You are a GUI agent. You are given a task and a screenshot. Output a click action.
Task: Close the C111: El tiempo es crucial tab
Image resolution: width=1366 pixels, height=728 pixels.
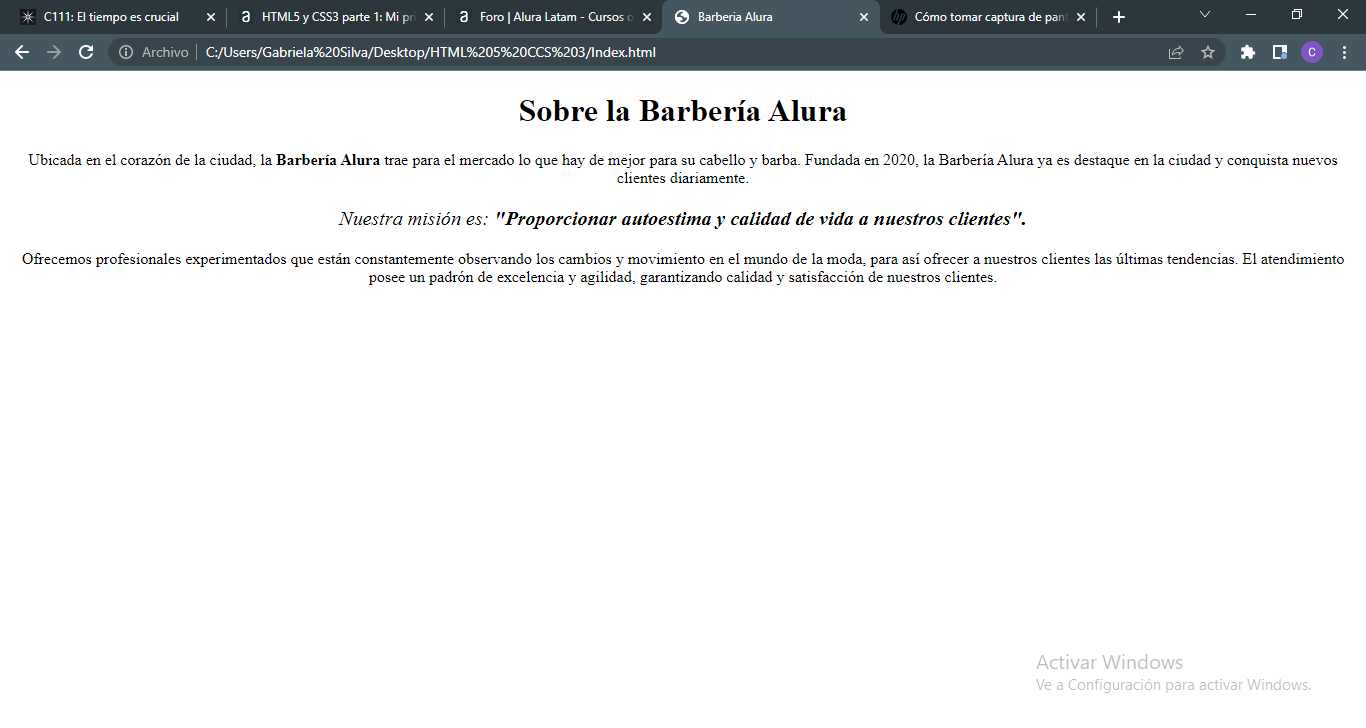point(211,17)
